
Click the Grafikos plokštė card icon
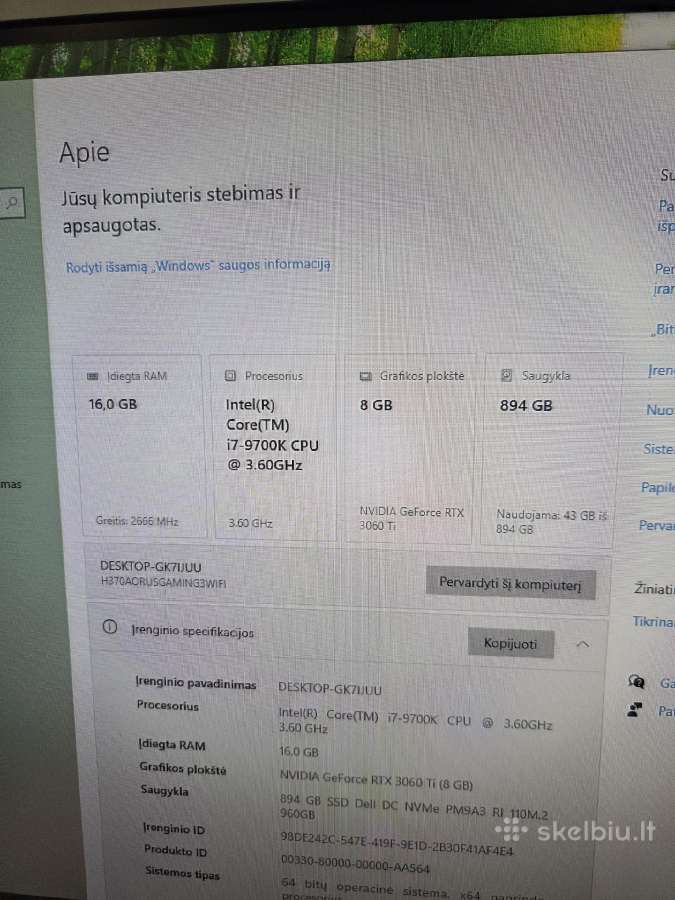click(x=365, y=376)
